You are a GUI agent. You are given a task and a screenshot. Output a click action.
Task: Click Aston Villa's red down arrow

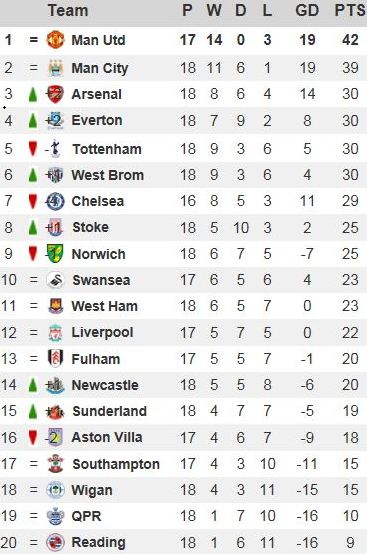coord(33,437)
